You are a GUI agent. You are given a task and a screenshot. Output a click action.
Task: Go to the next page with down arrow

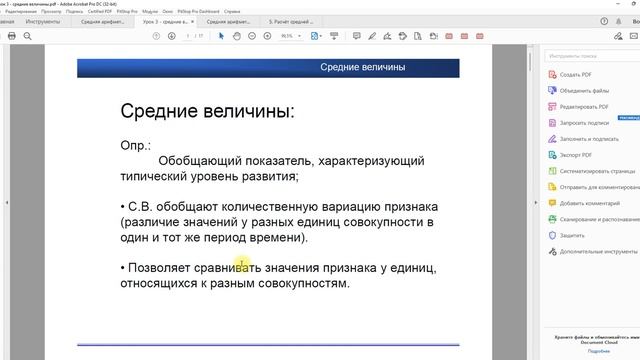171,36
